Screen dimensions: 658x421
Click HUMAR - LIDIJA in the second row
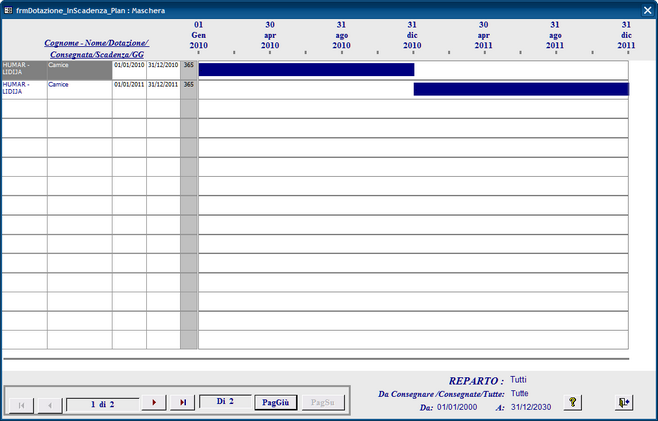[x=24, y=89]
